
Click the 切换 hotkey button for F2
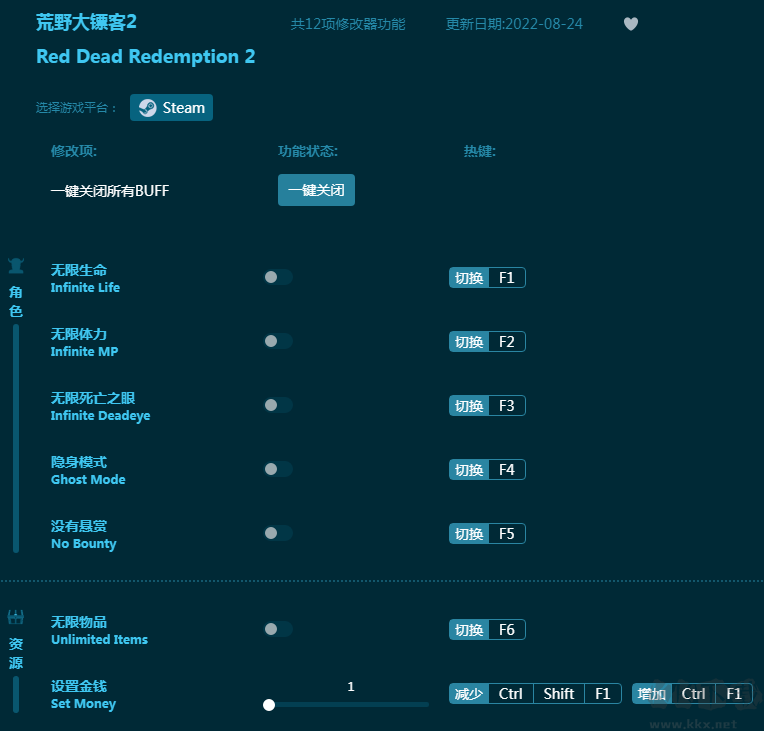click(x=469, y=342)
